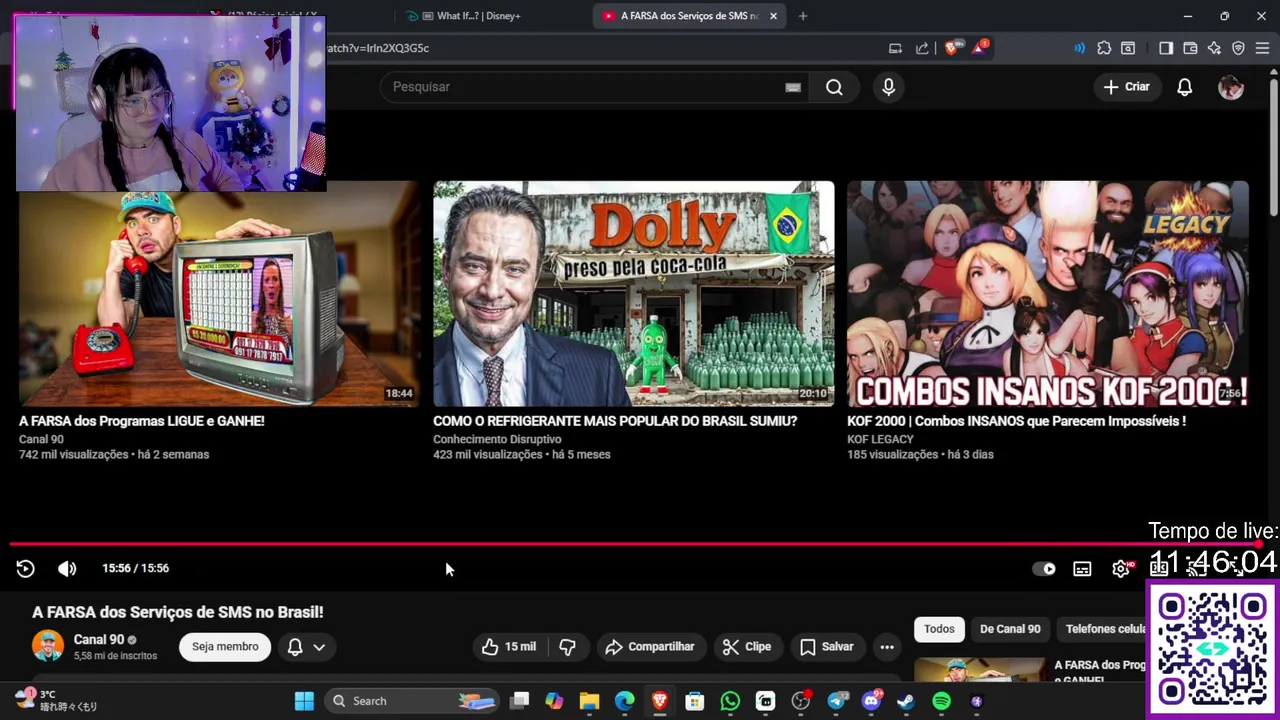The image size is (1280, 720).
Task: Open Conhecimento Disruptivo channel link
Action: point(497,439)
